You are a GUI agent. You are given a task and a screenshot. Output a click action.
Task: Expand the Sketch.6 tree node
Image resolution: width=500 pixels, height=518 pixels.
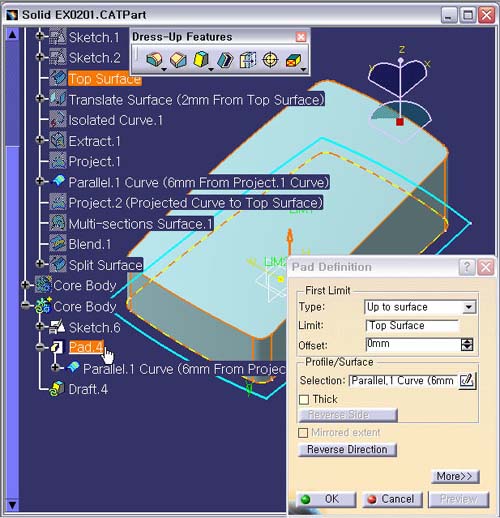click(x=40, y=326)
